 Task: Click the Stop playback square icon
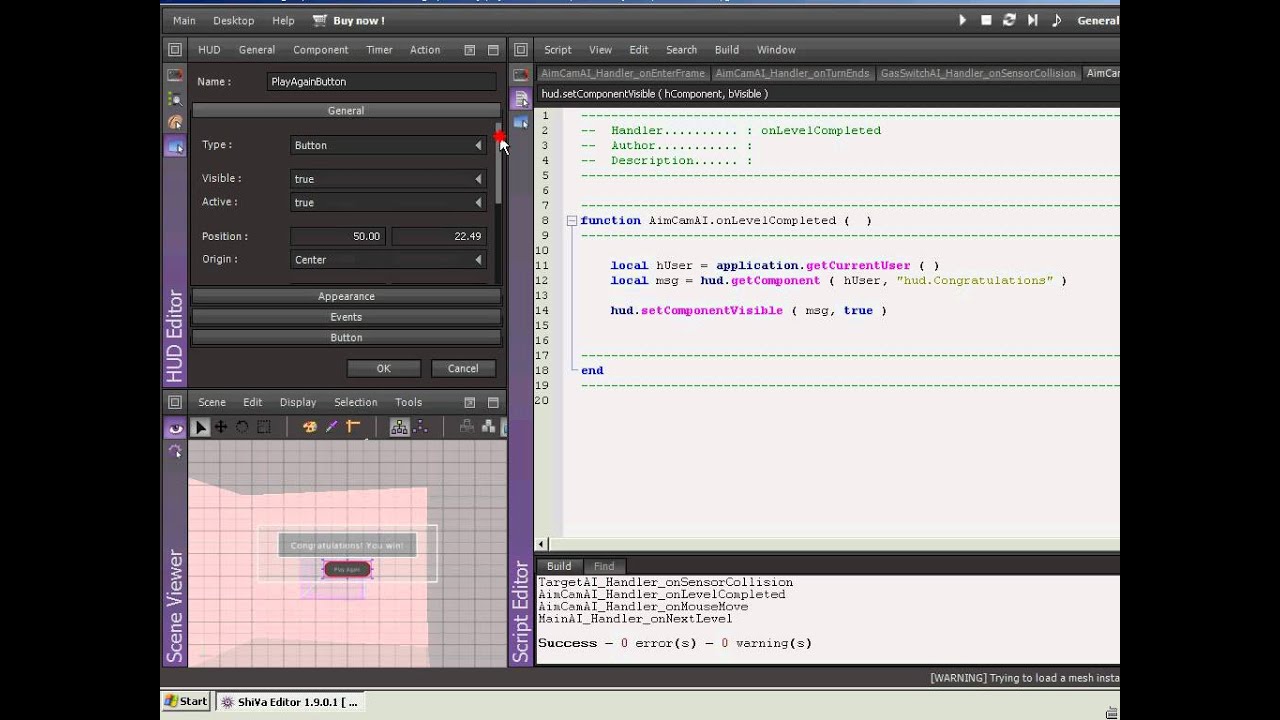click(x=986, y=20)
